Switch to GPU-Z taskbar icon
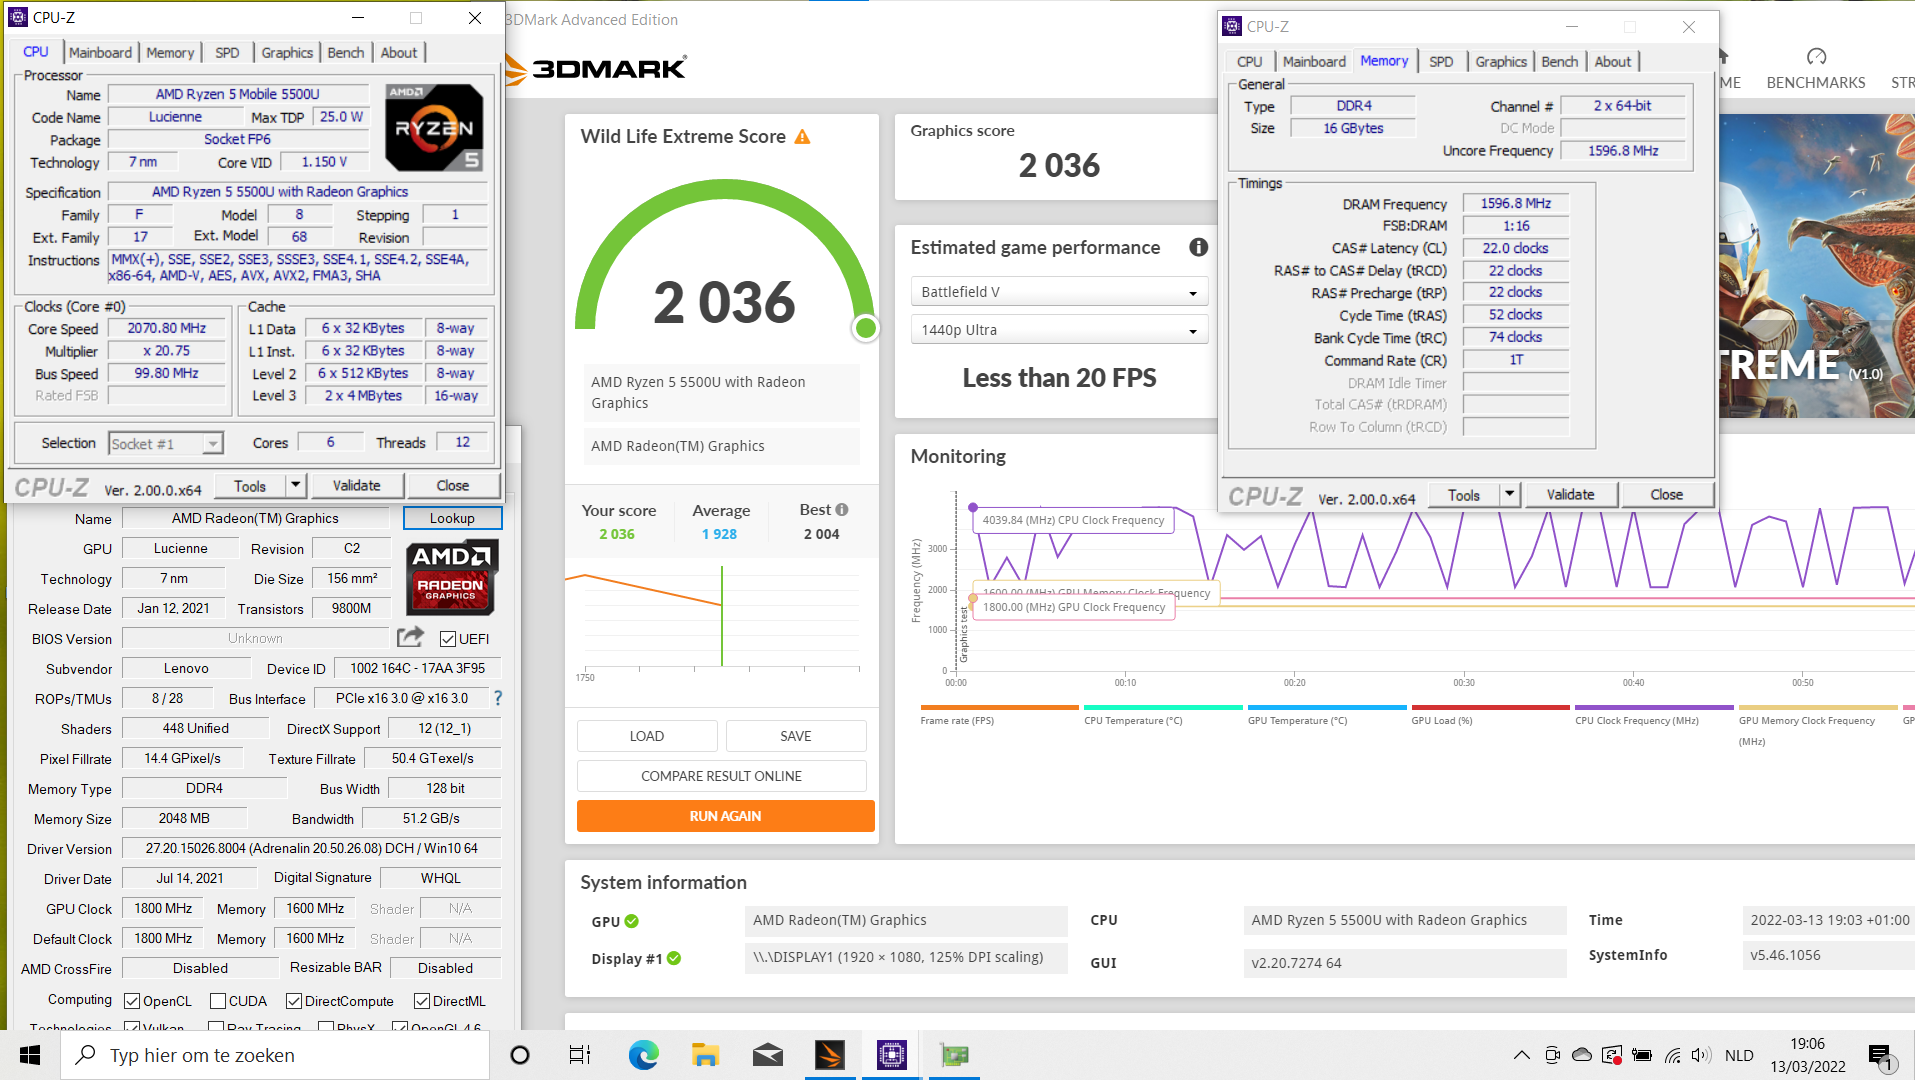Image resolution: width=1915 pixels, height=1080 pixels. (955, 1055)
